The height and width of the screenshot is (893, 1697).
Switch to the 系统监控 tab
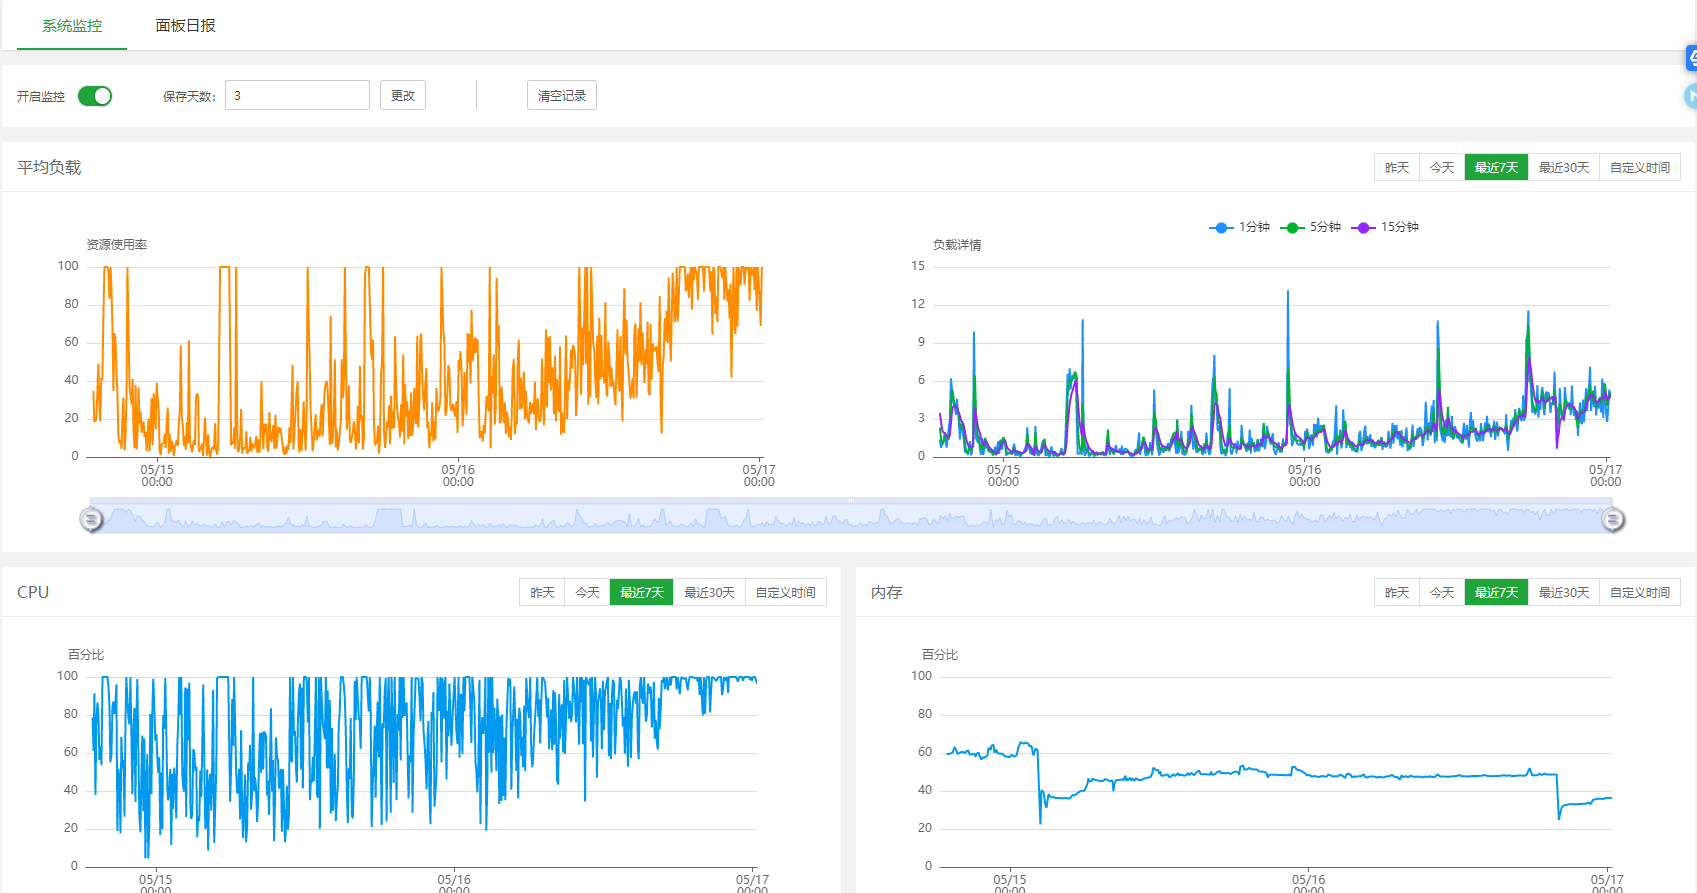[x=72, y=26]
